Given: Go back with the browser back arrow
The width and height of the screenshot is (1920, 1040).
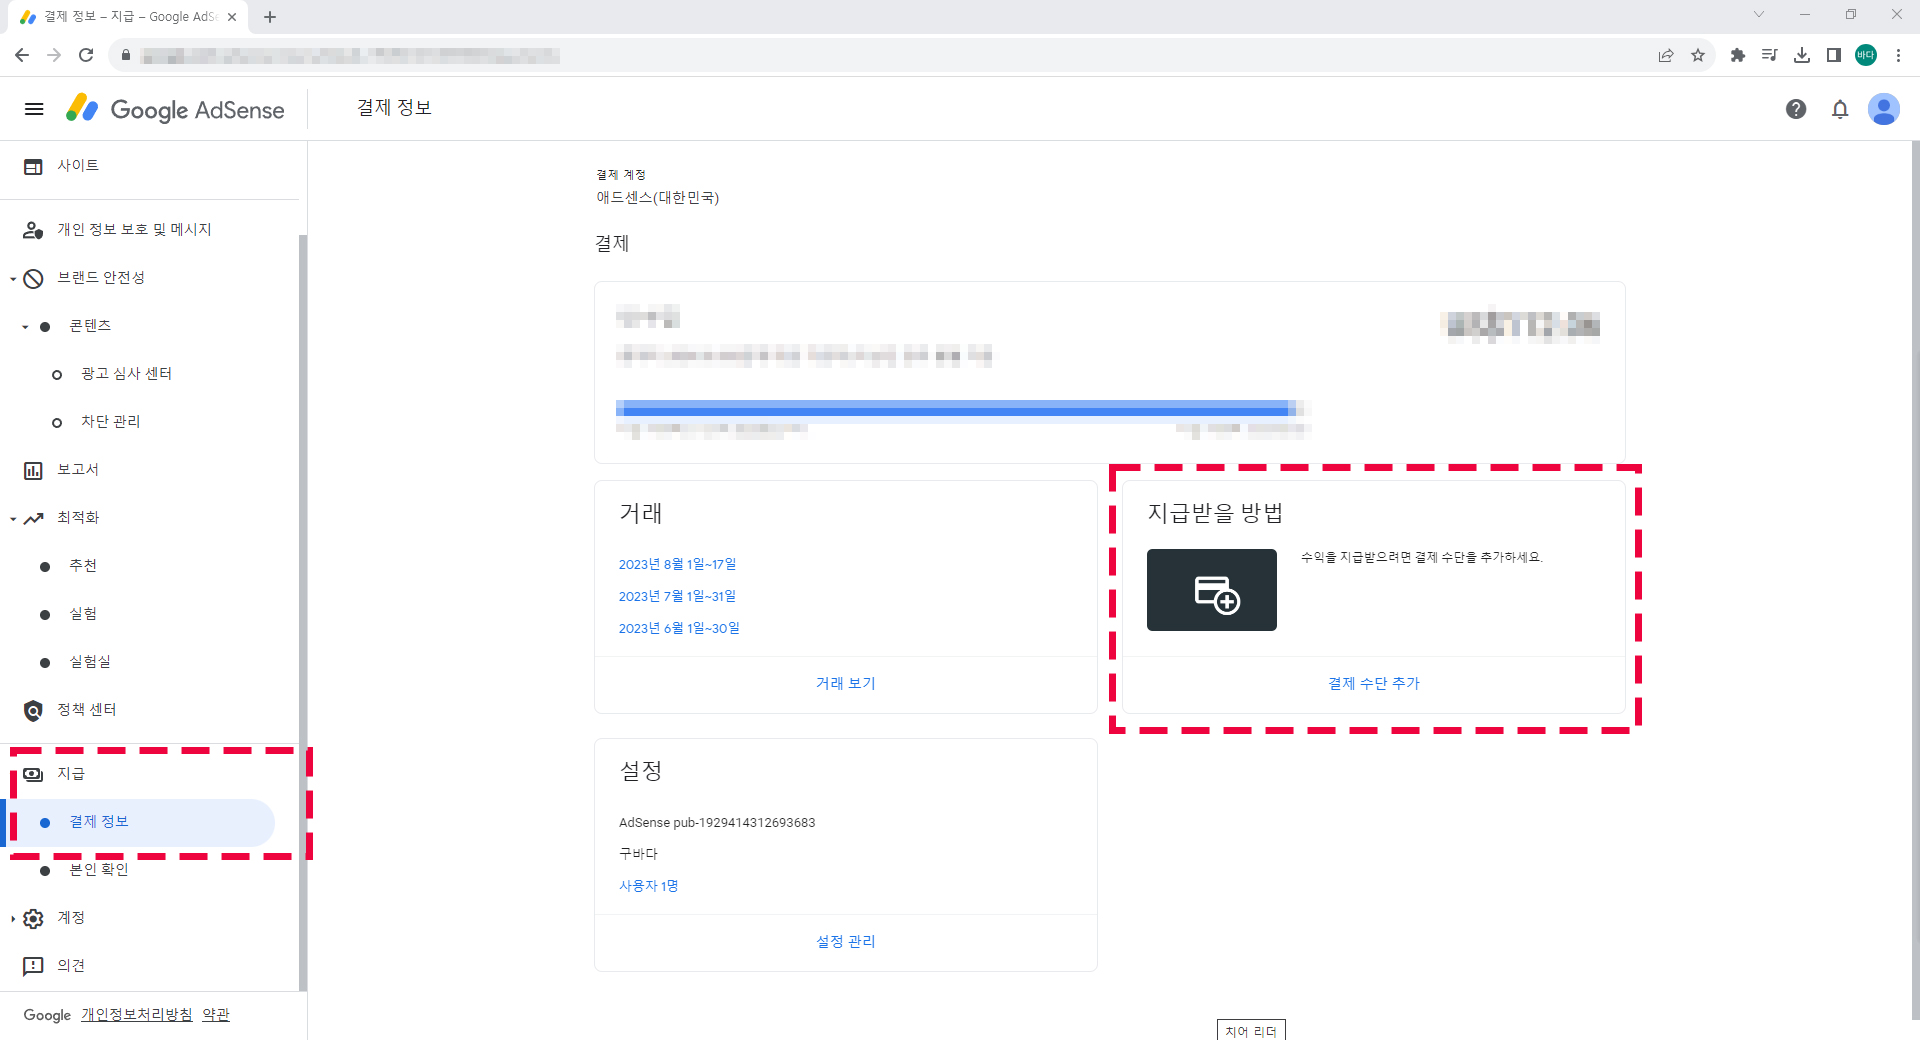Looking at the screenshot, I should click(x=22, y=55).
